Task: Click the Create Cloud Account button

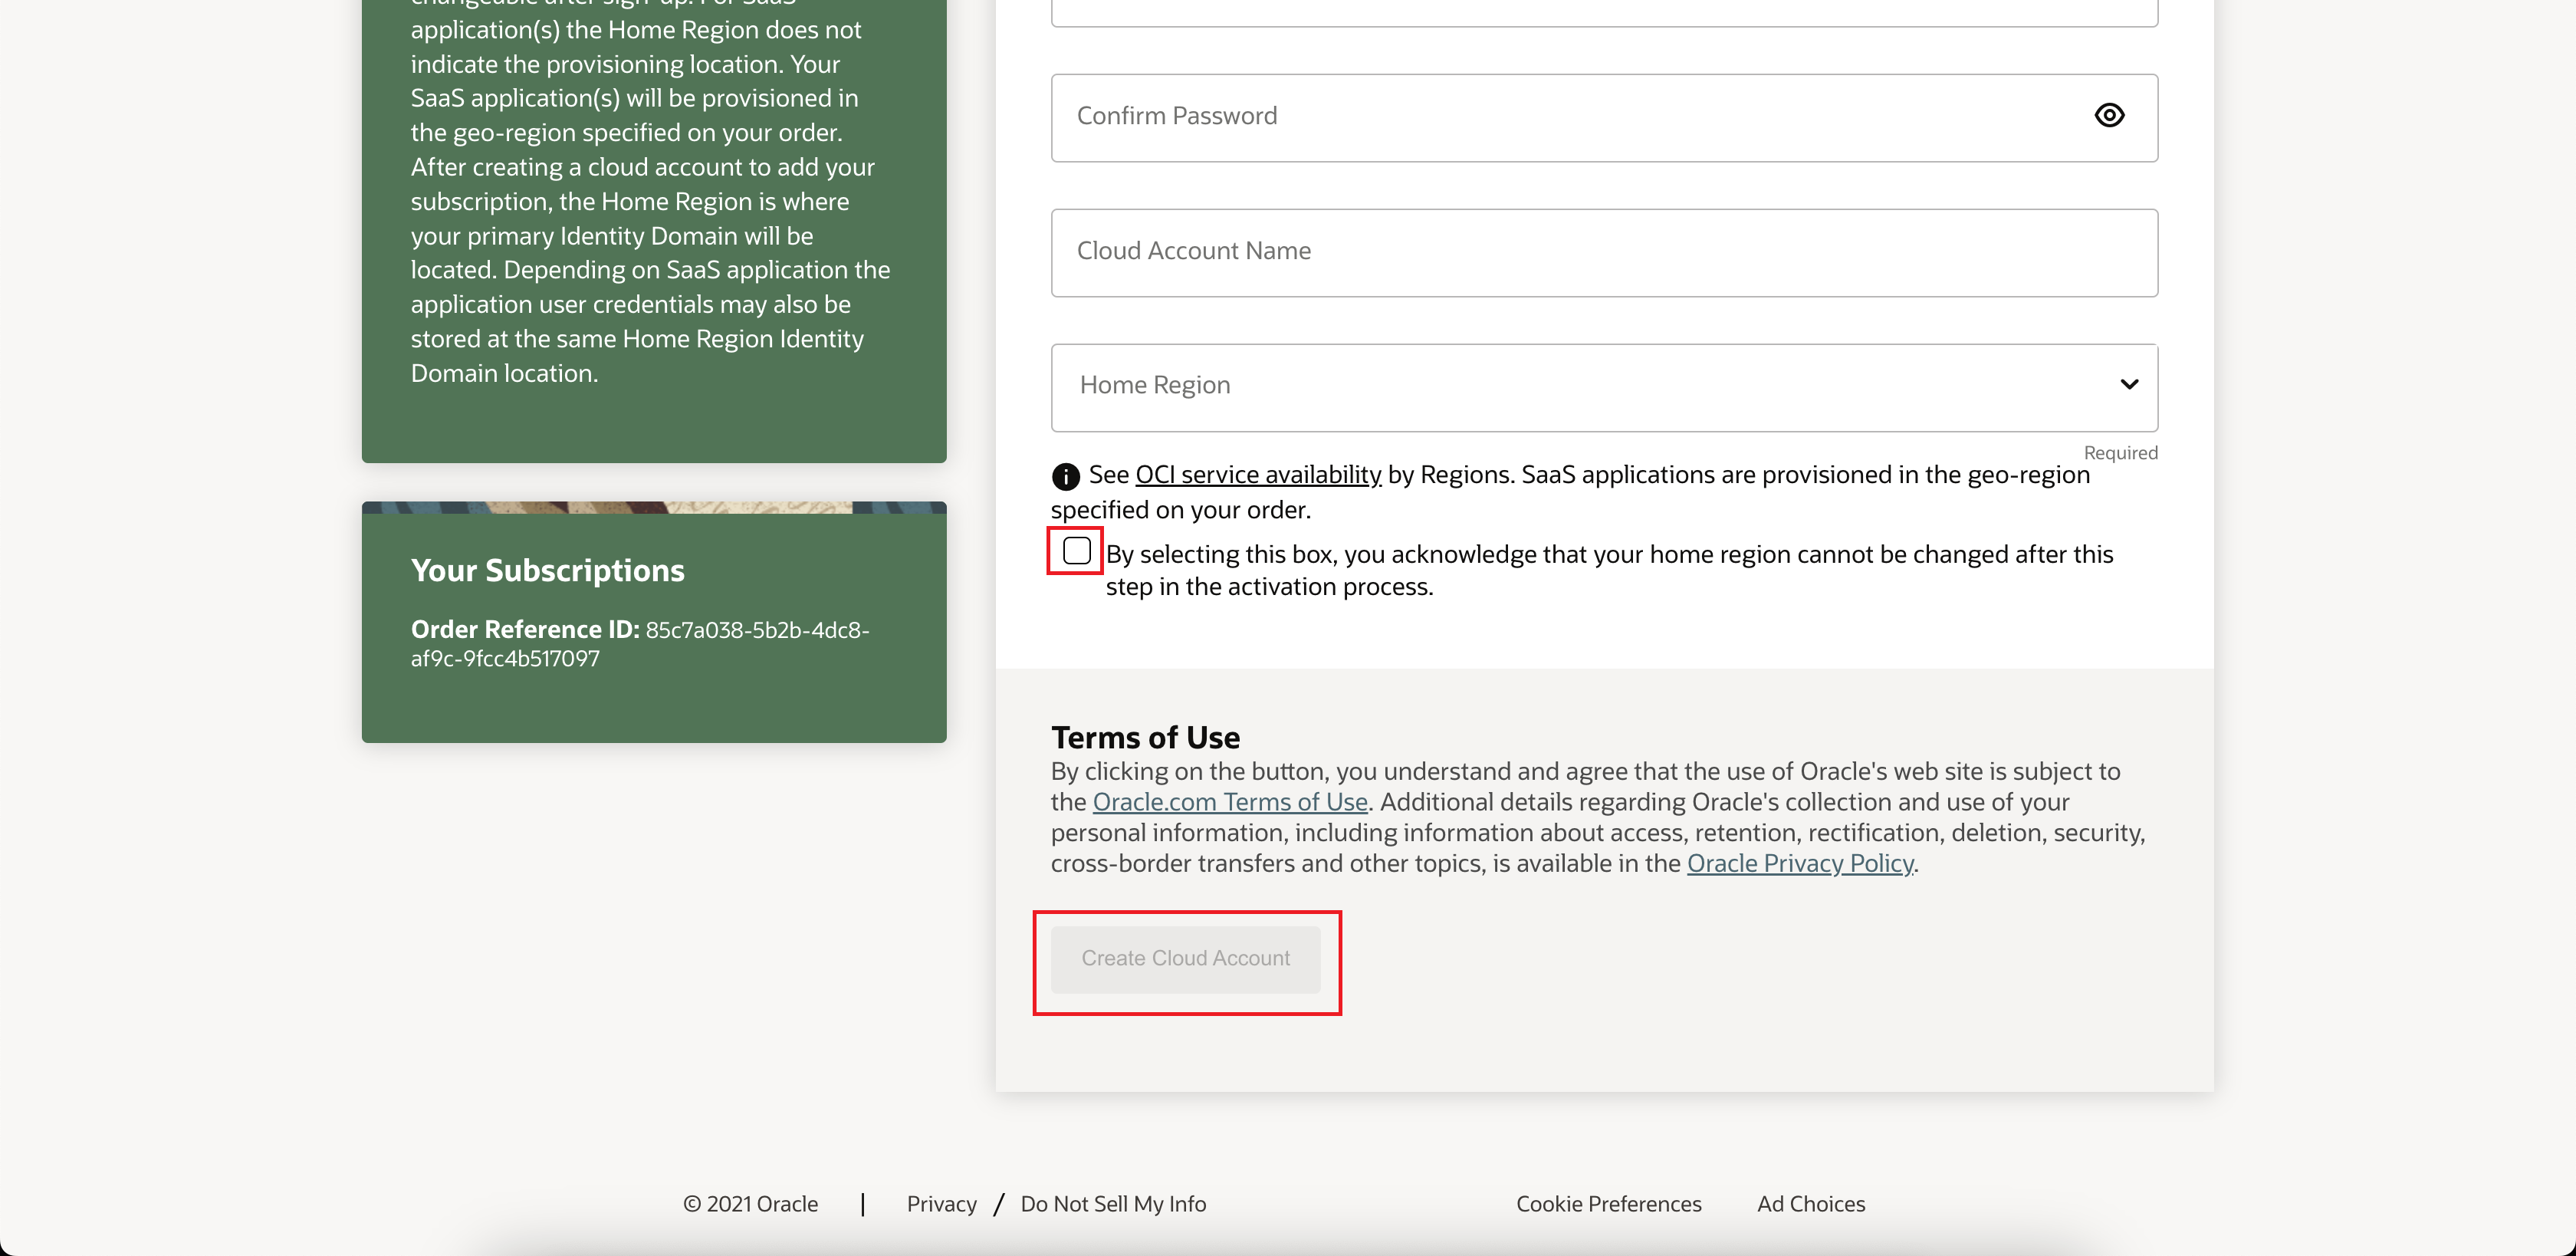Action: click(1185, 958)
